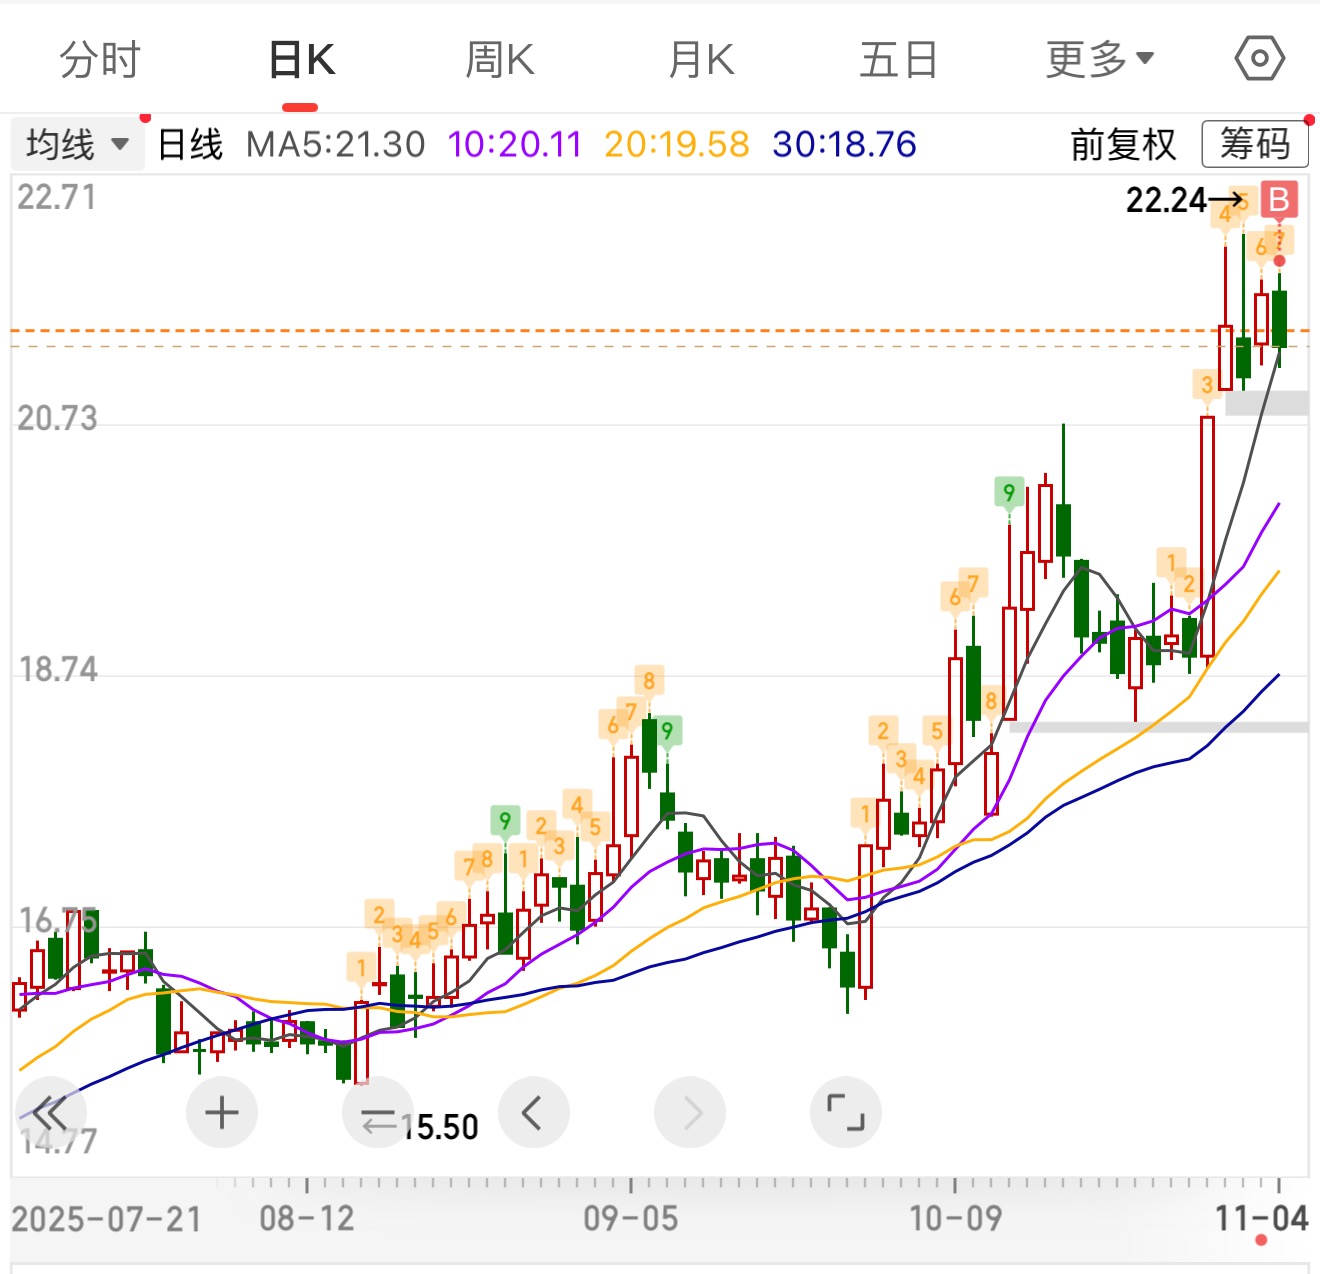Switch to the 周K tab

(x=500, y=60)
